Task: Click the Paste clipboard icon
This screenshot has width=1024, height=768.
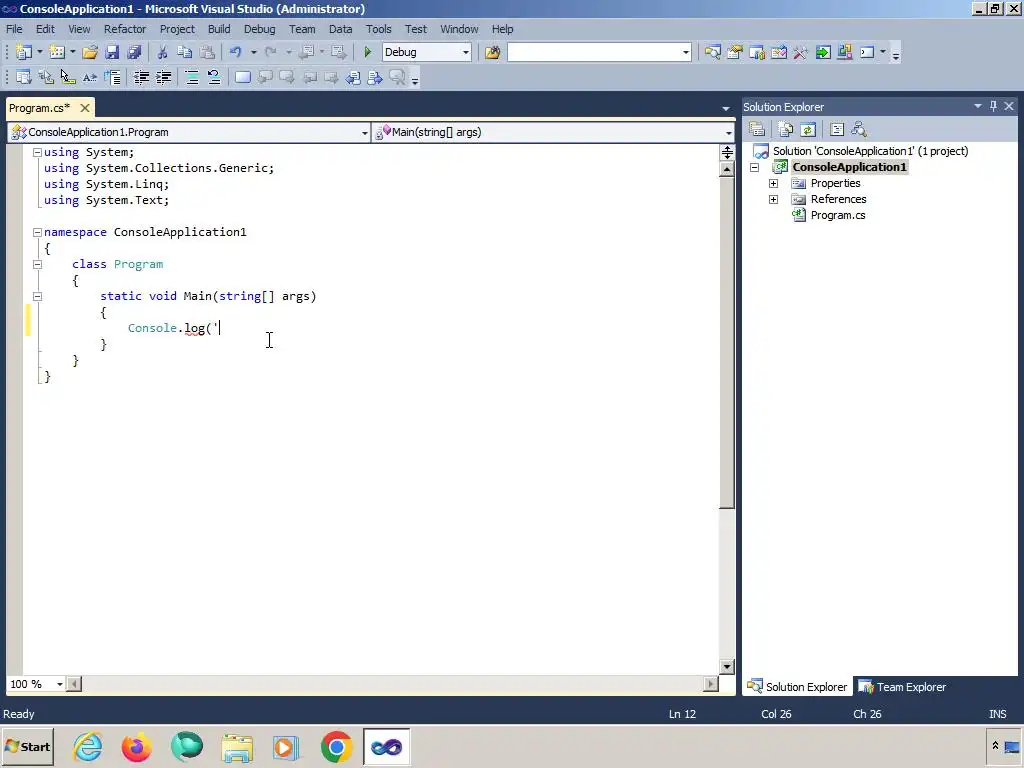Action: 207,52
